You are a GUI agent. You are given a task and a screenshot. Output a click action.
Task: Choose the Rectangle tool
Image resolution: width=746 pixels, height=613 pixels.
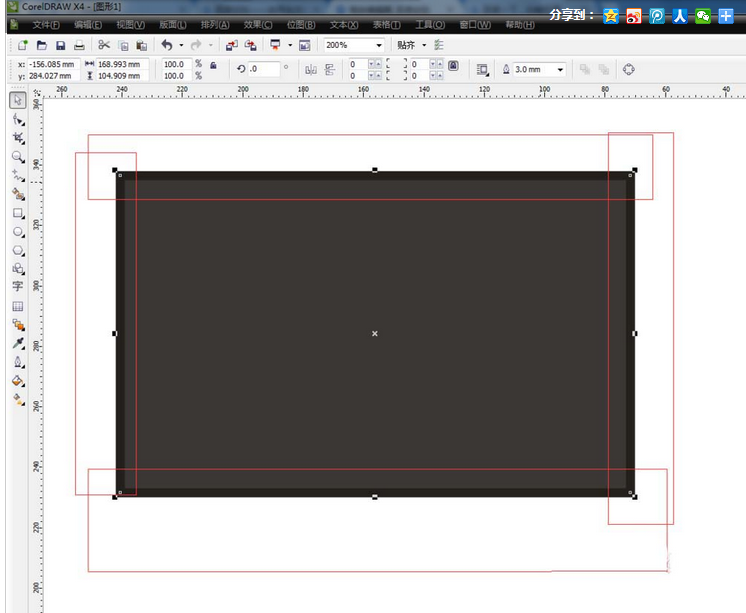tap(18, 213)
